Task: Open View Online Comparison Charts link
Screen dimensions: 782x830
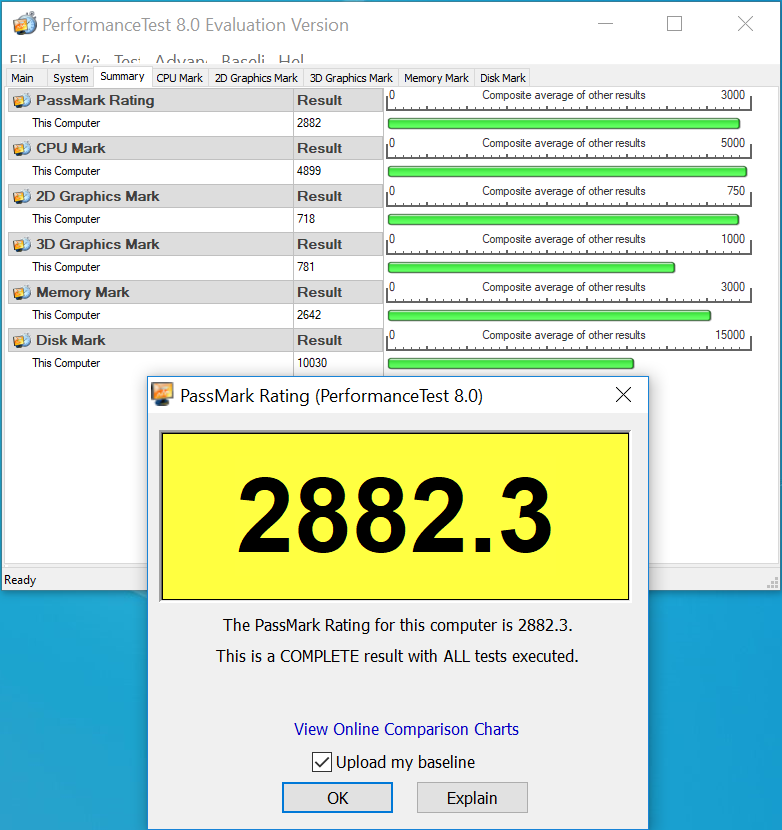Action: click(406, 729)
